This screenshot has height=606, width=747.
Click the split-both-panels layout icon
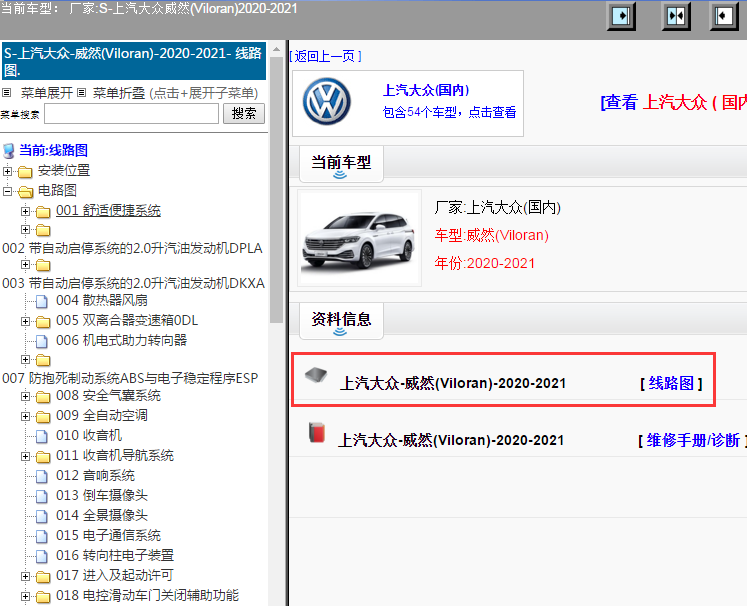[x=676, y=16]
